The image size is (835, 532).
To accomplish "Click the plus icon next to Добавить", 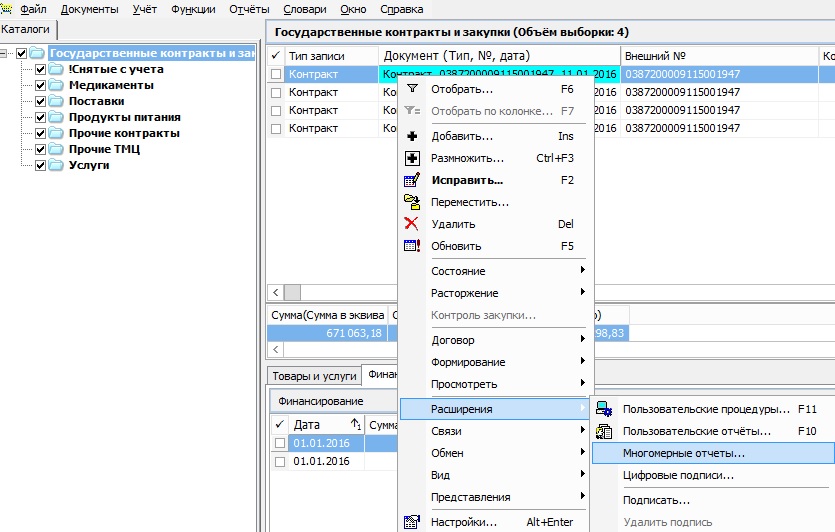I will point(411,136).
